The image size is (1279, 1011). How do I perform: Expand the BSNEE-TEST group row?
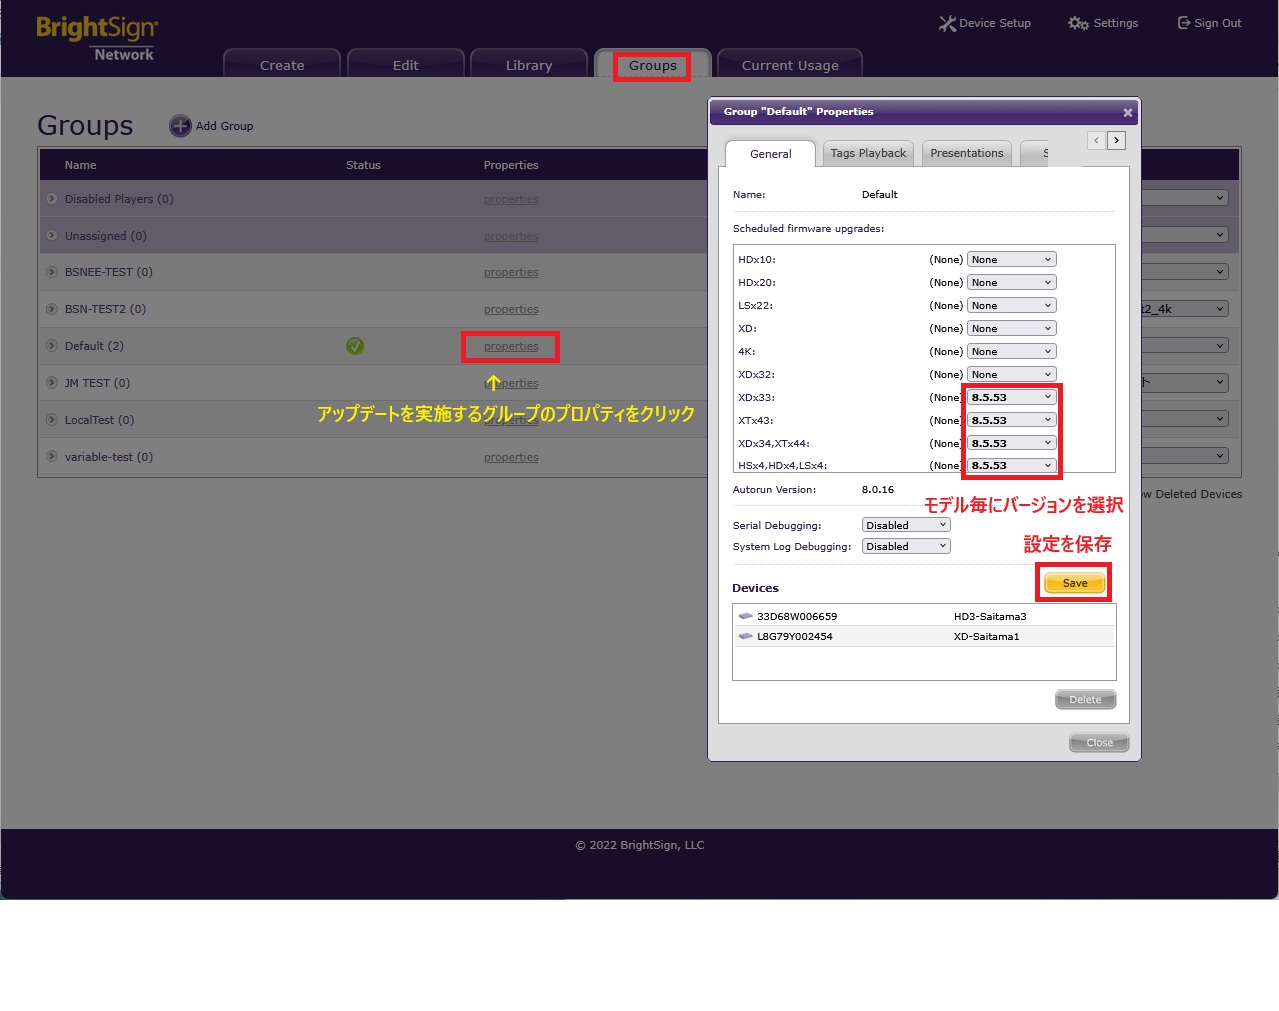[x=52, y=272]
